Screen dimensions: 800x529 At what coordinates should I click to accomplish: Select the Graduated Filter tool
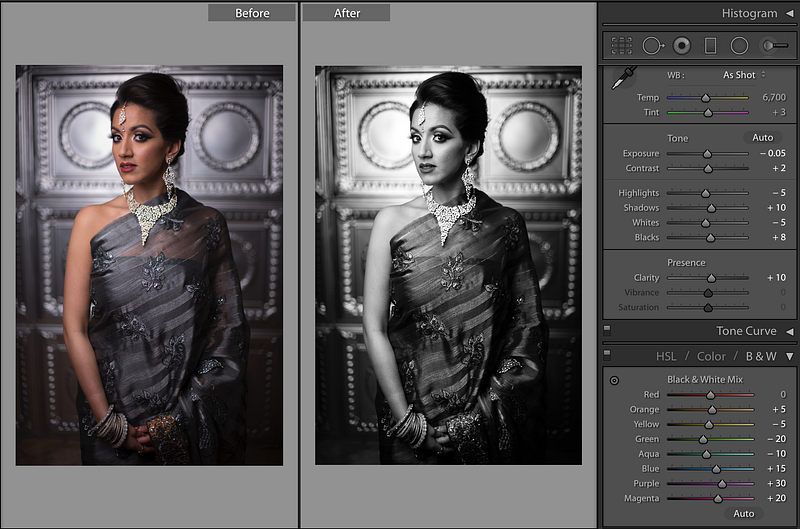click(710, 46)
